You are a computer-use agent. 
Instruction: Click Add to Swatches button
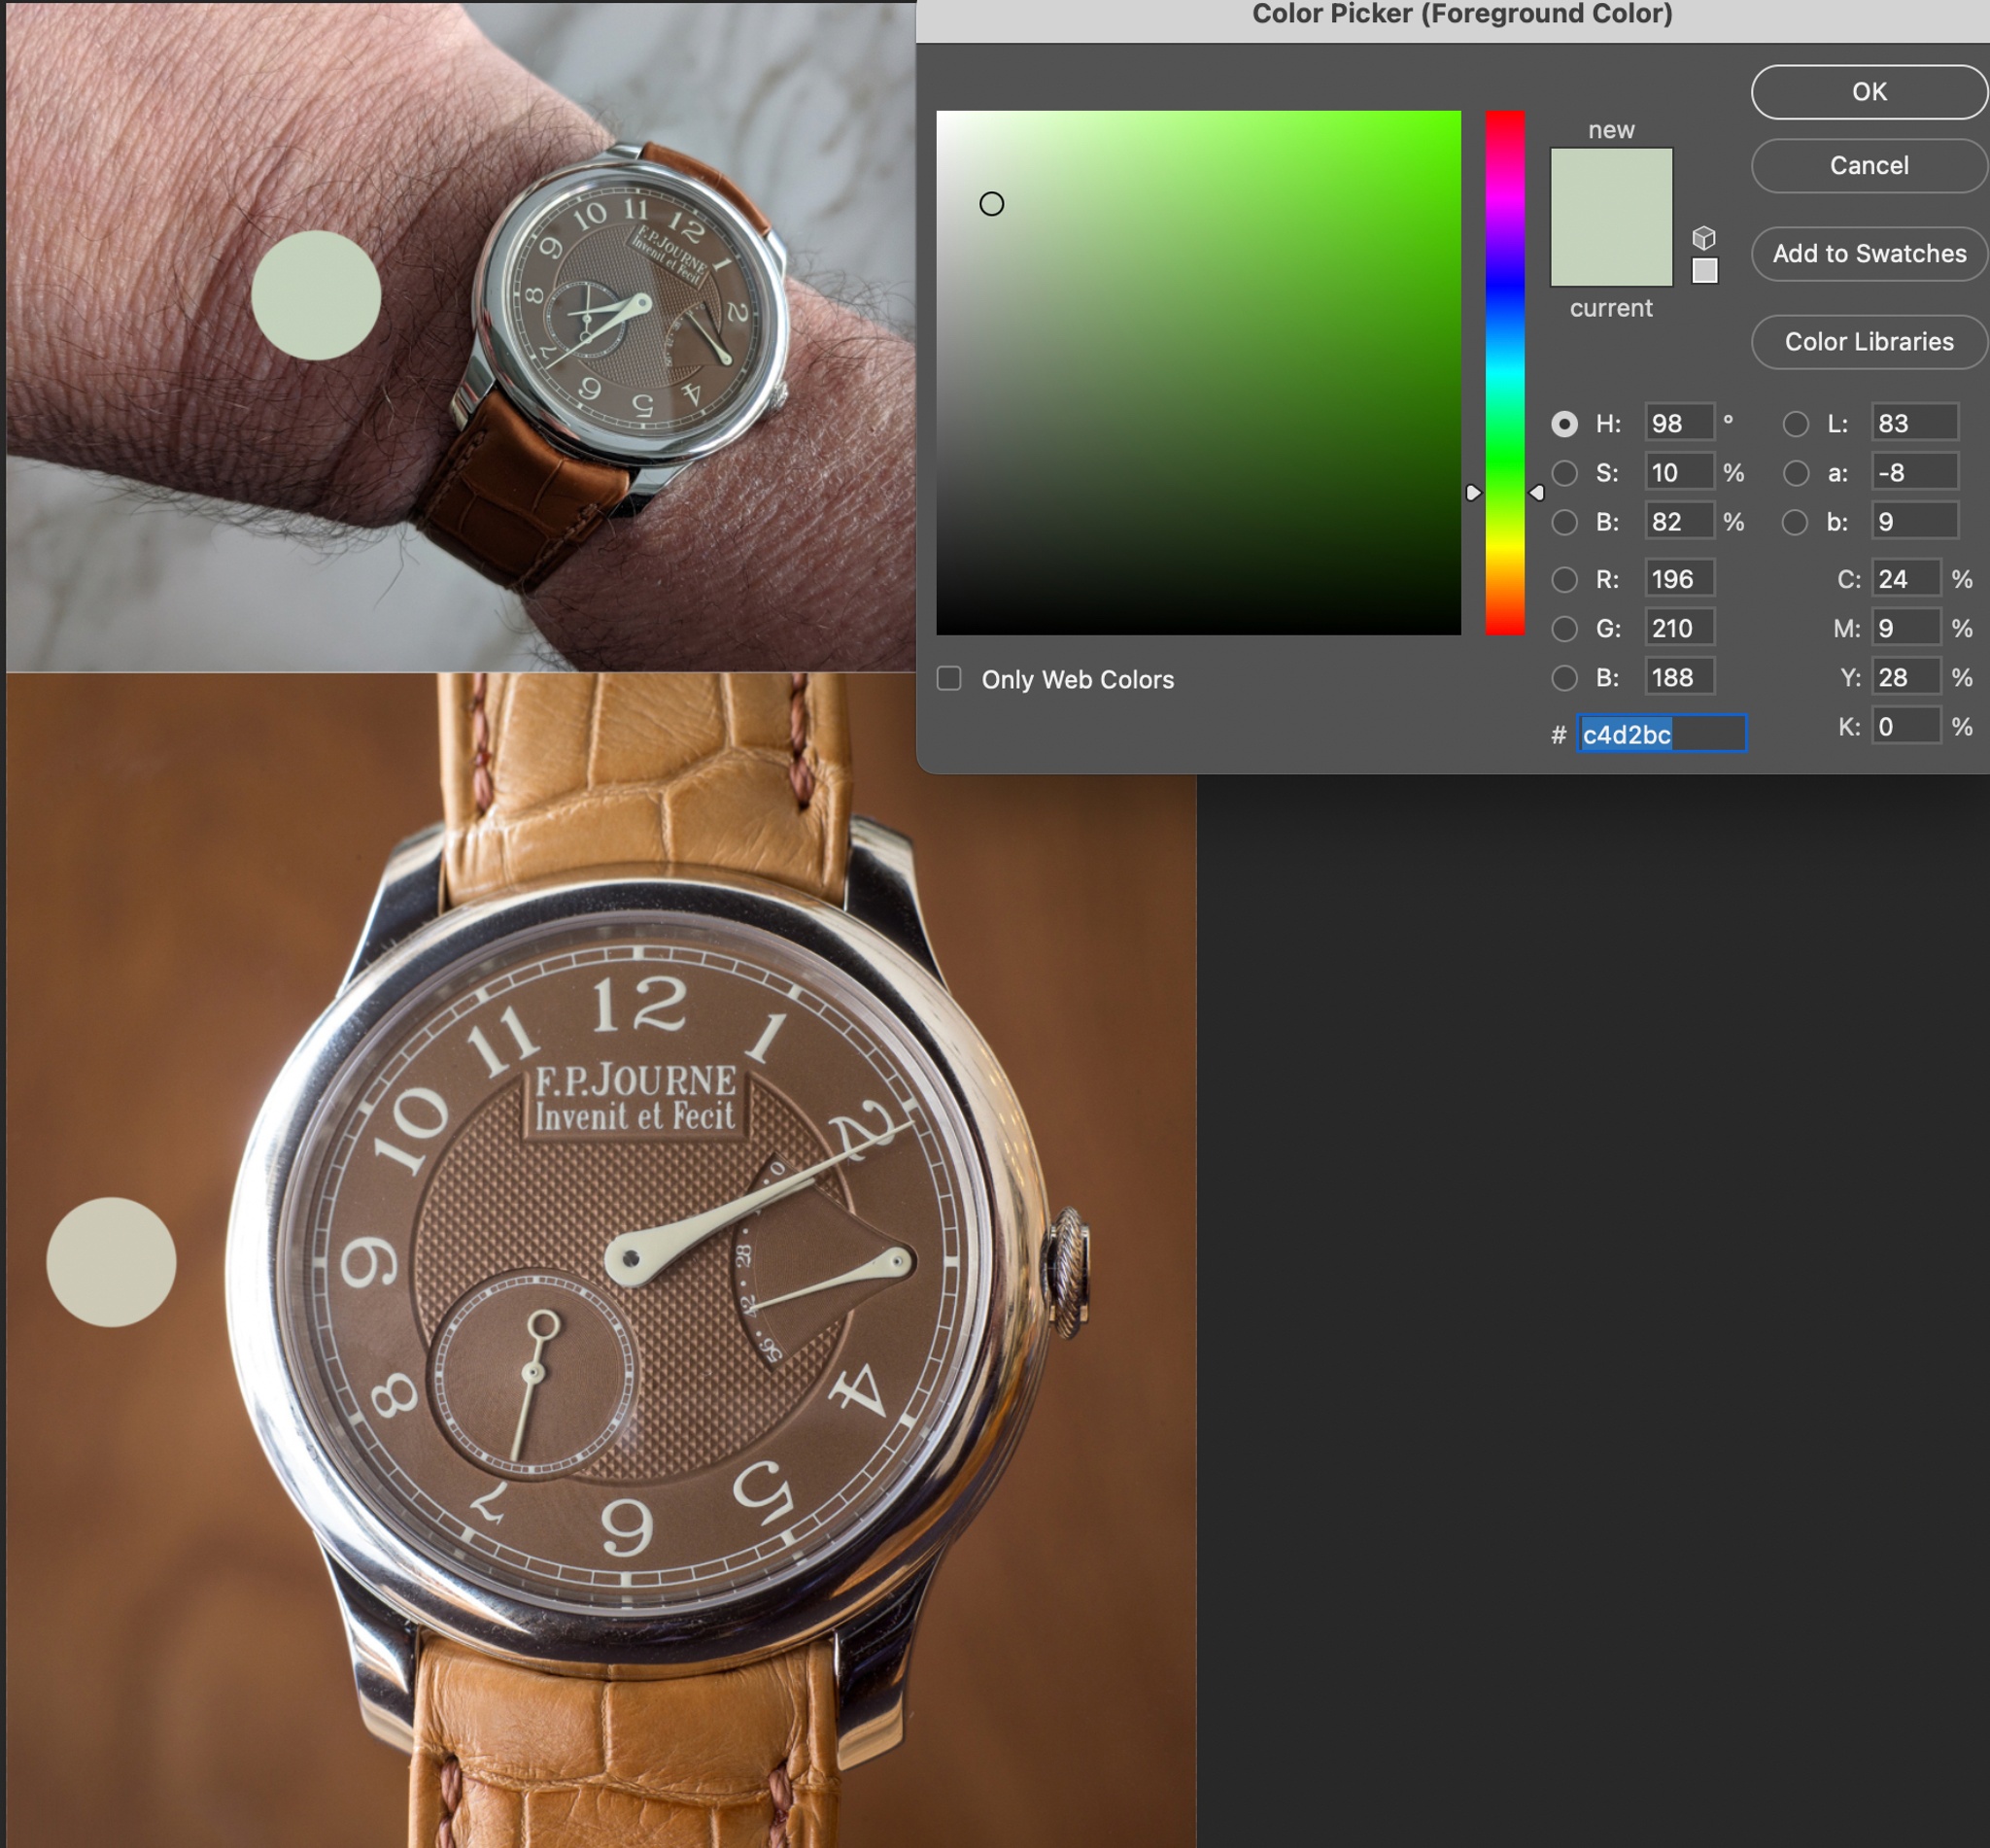coord(1867,253)
